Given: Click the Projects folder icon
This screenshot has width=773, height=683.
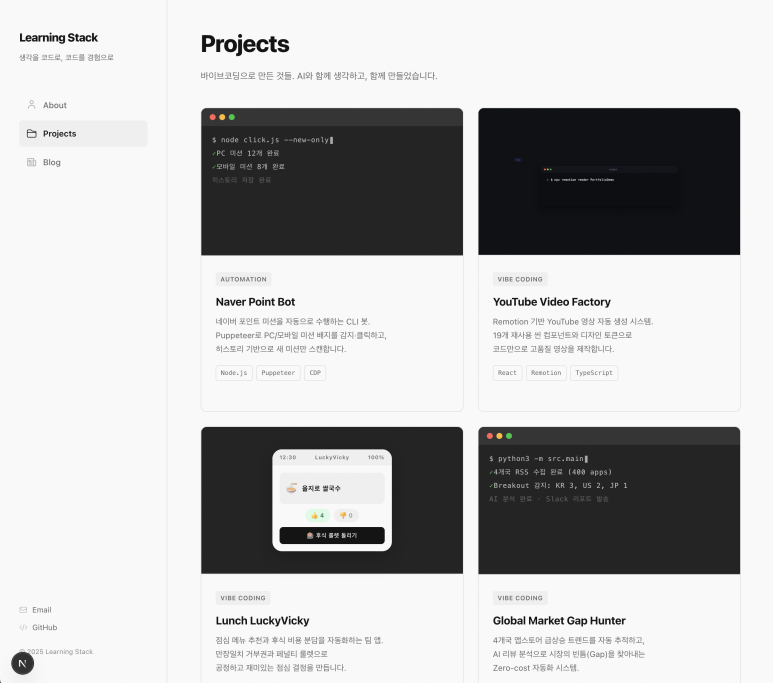Looking at the screenshot, I should [x=32, y=134].
